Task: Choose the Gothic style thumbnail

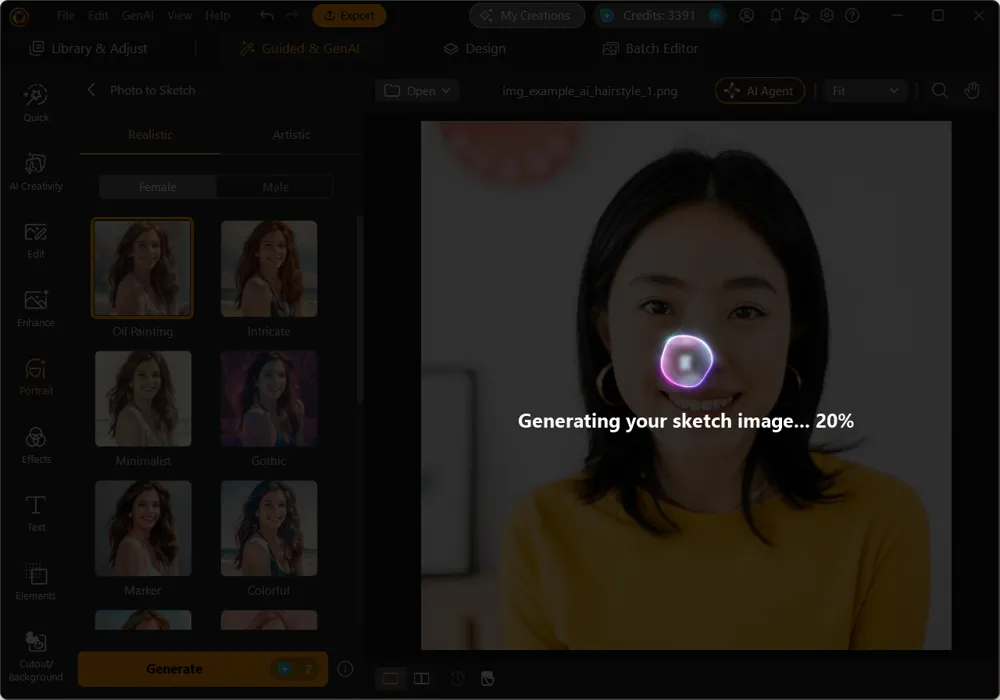Action: point(268,398)
